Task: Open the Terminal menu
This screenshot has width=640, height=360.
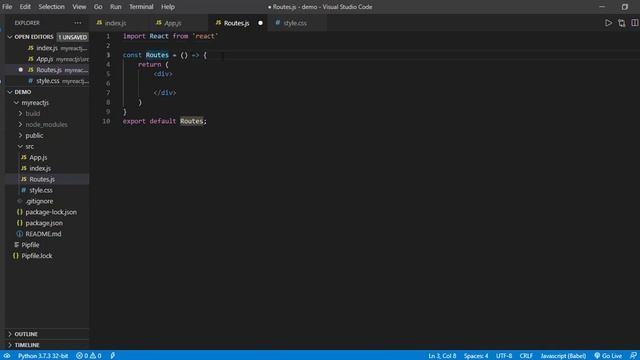Action: point(141,7)
